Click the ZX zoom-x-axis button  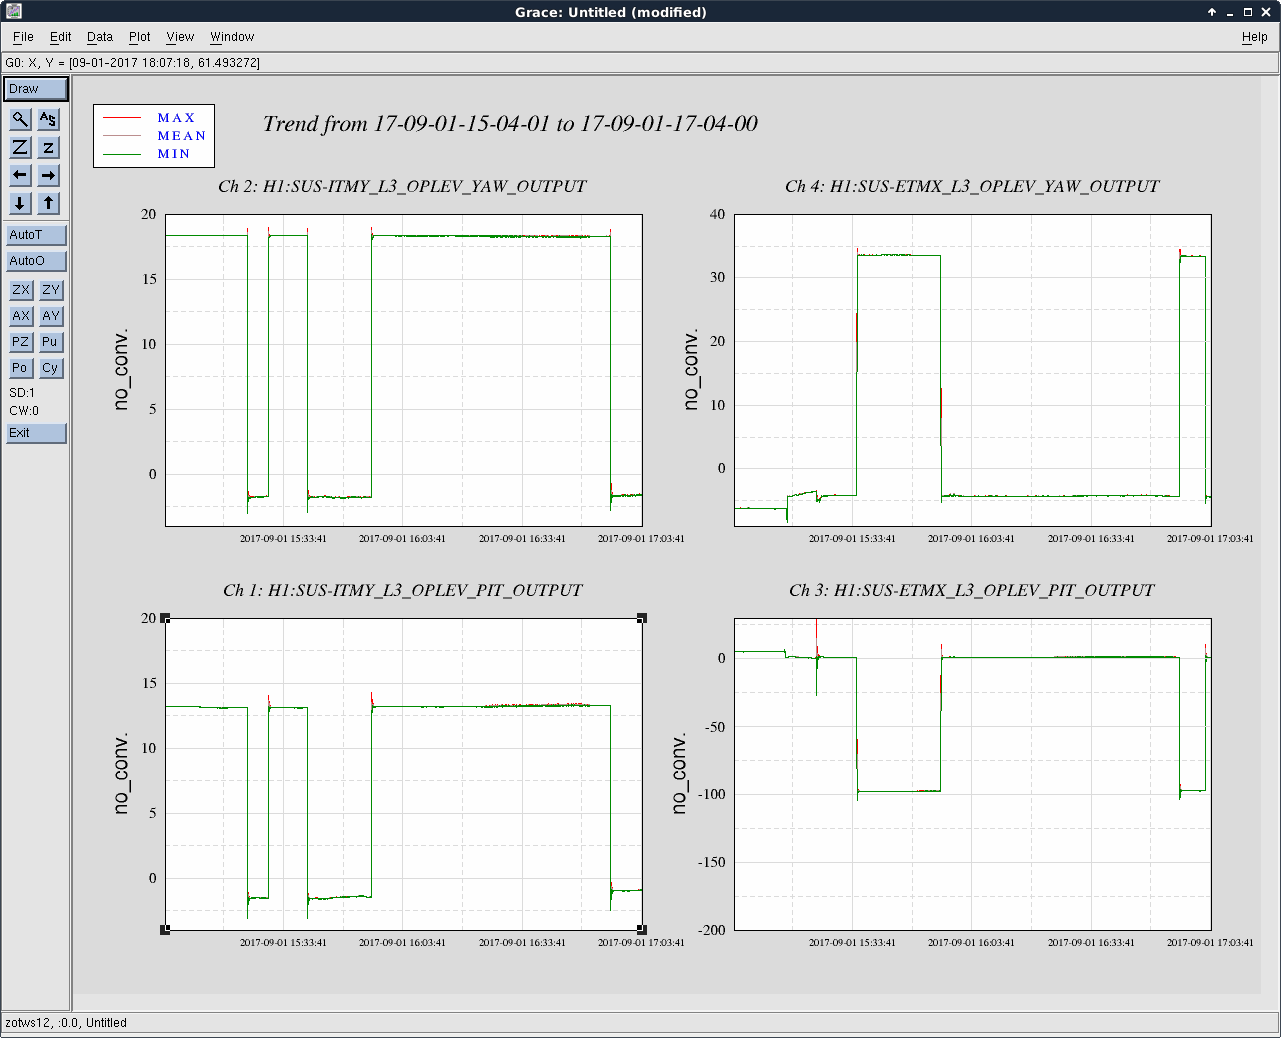tap(21, 290)
